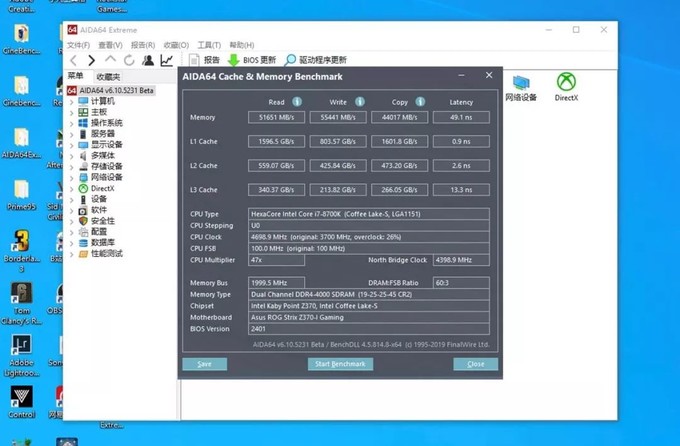The image size is (680, 446).
Task: Open the DirectX icon in main panel
Action: point(566,87)
